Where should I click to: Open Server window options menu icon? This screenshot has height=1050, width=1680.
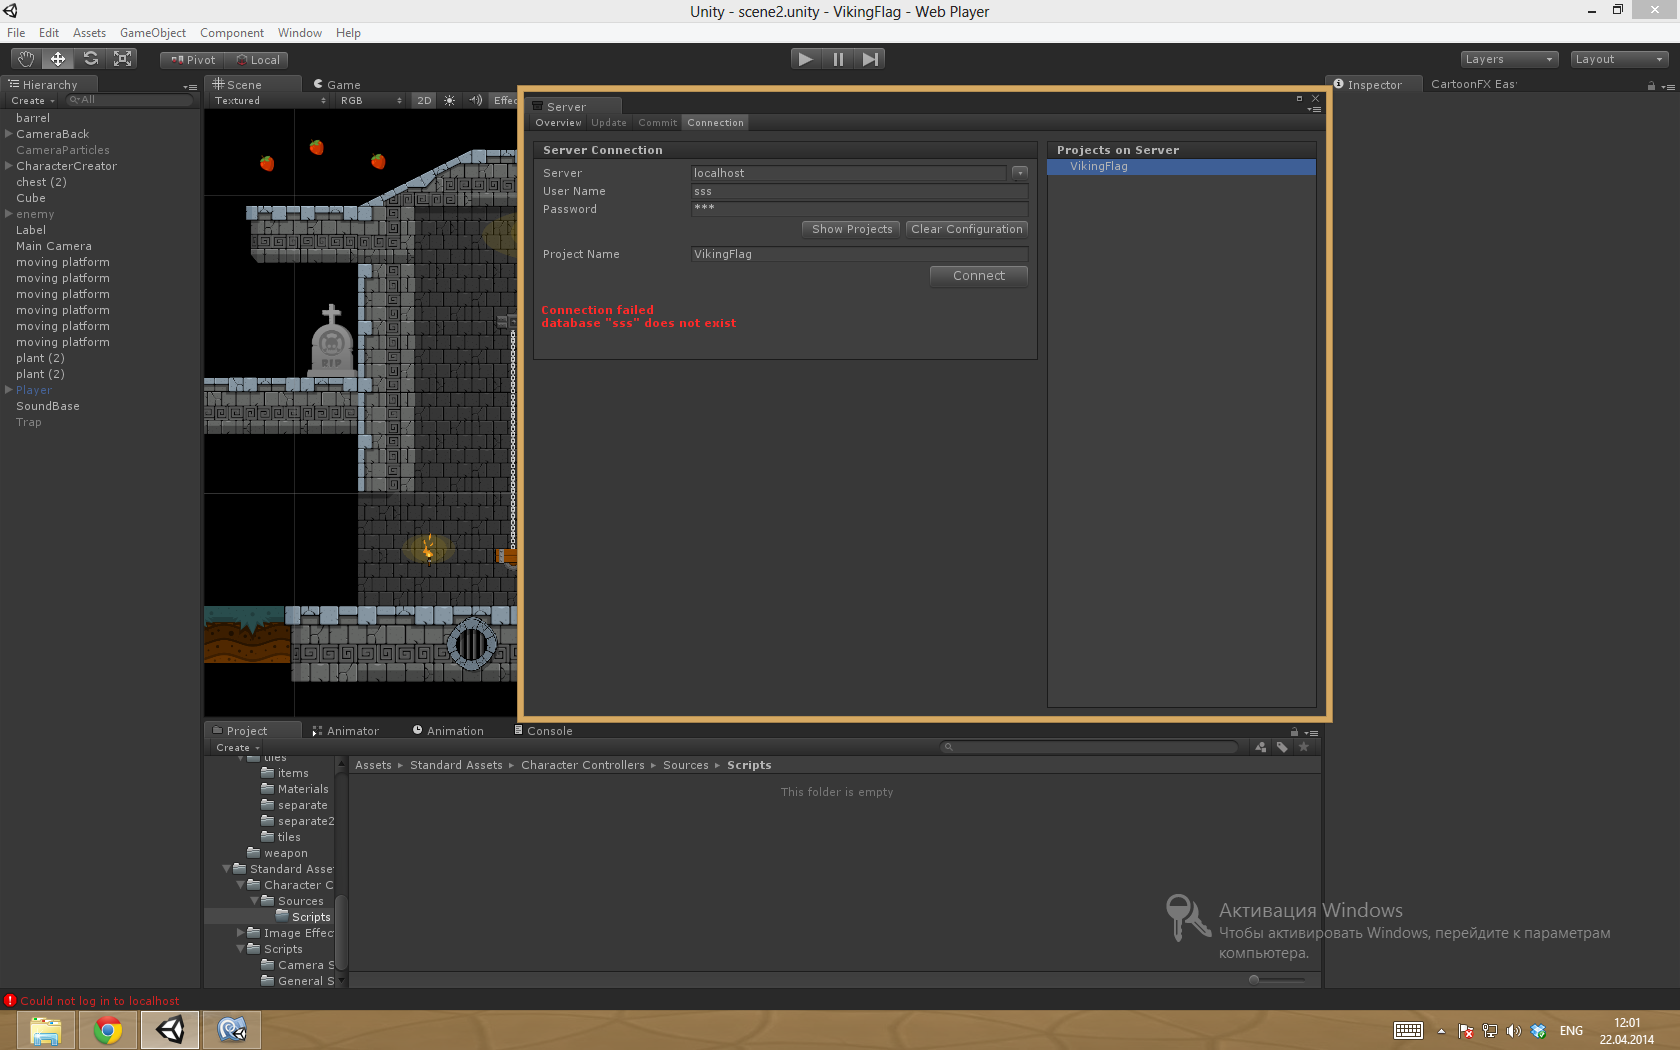[1315, 109]
